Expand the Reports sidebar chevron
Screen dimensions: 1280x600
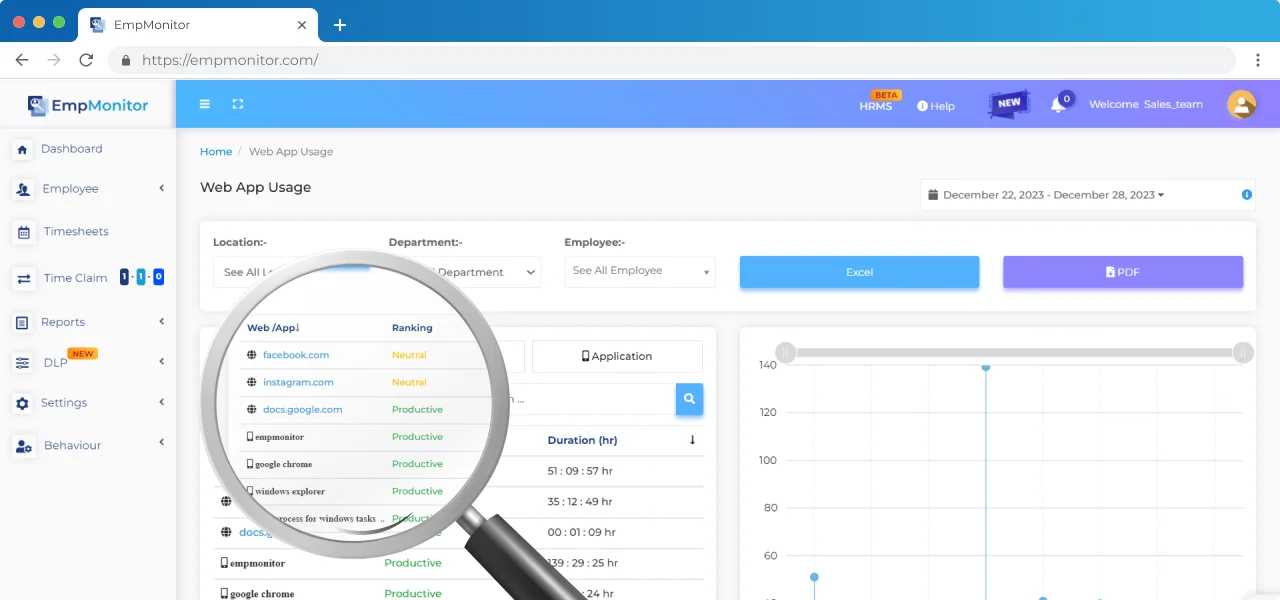coord(161,321)
